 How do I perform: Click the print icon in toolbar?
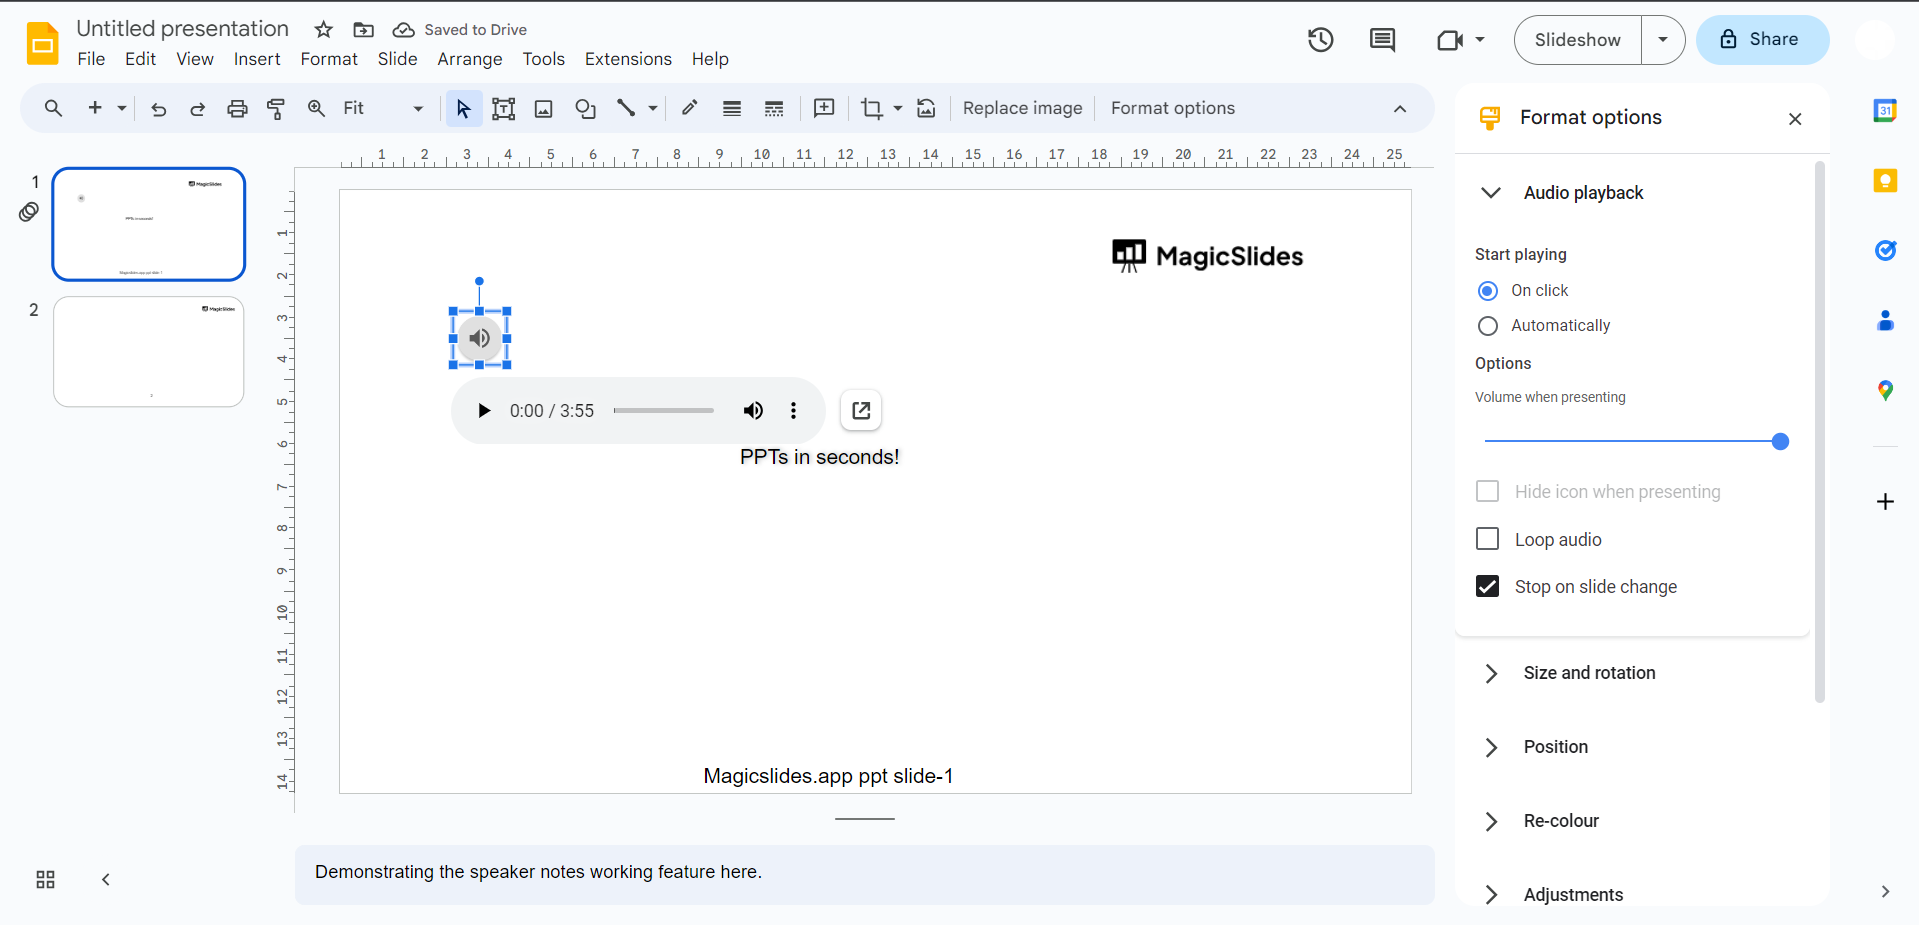[x=237, y=109]
